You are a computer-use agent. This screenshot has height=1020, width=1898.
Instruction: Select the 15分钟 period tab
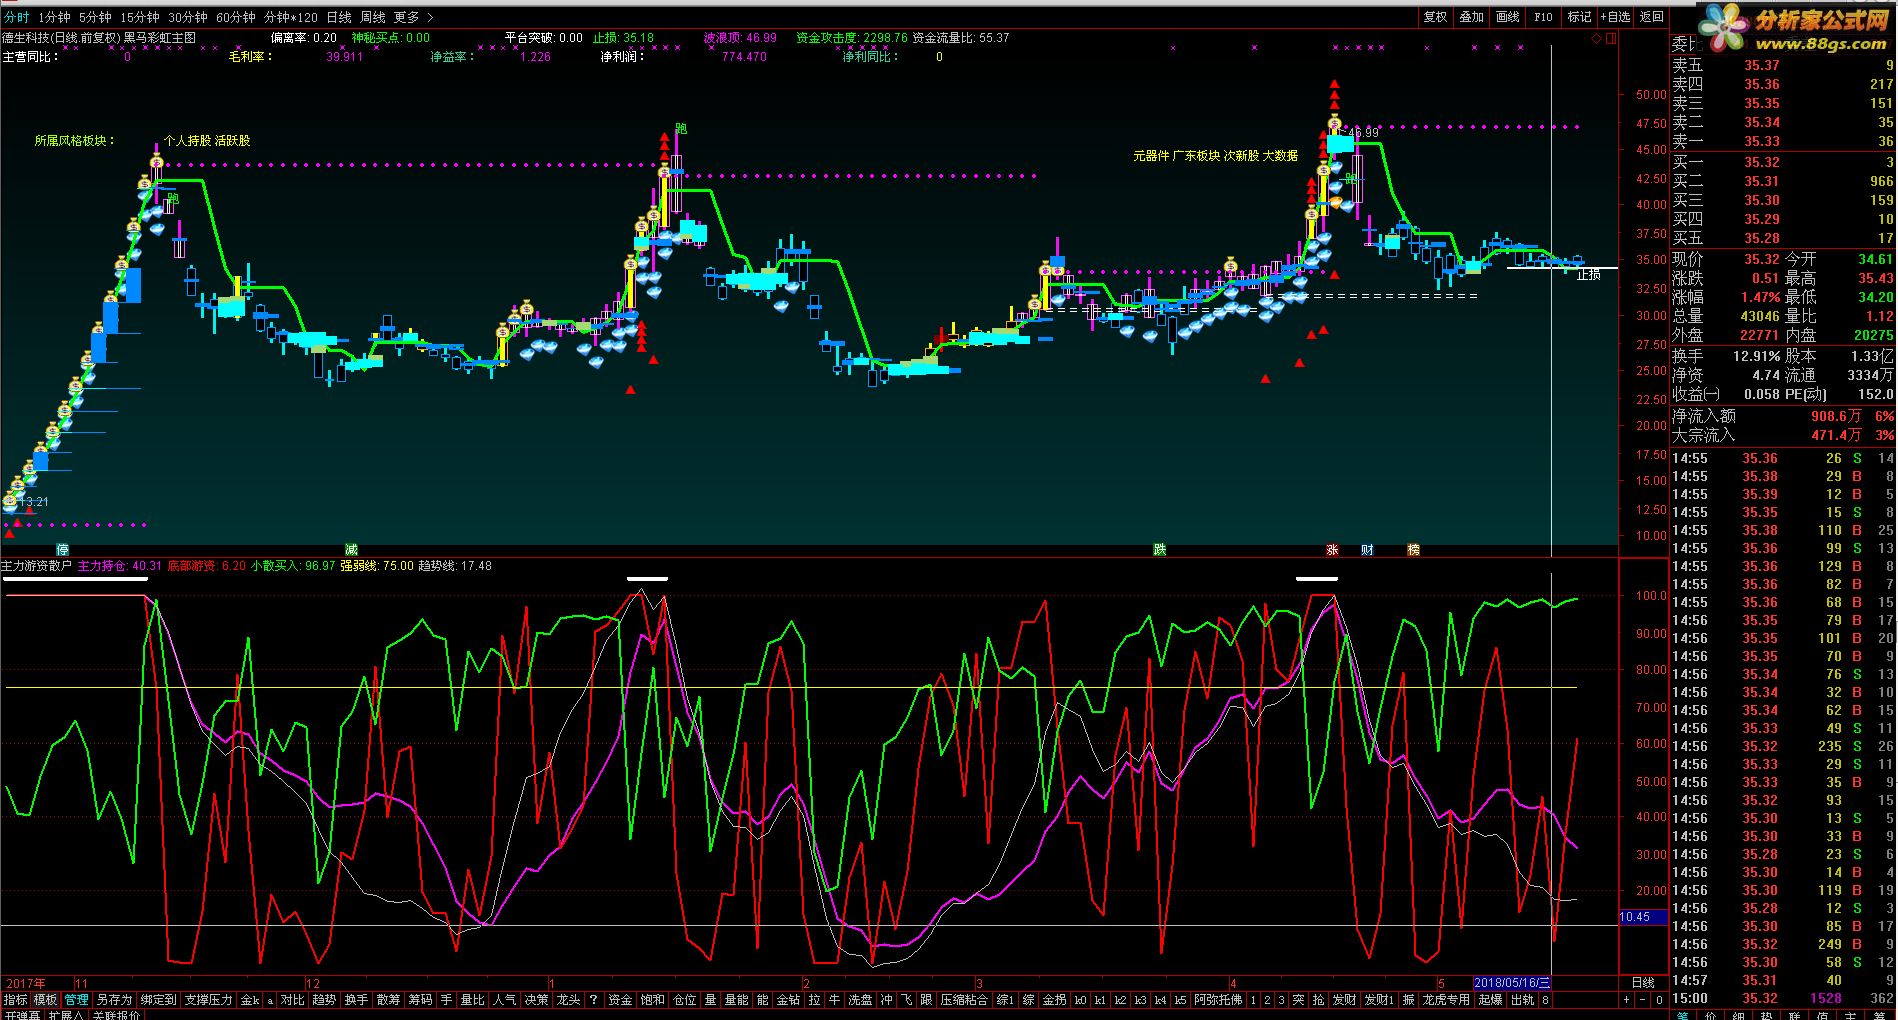click(x=139, y=17)
